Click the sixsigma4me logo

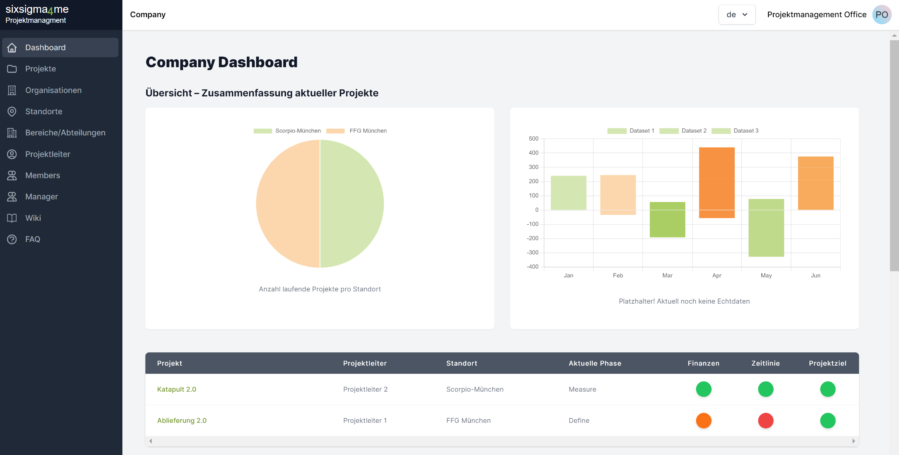(37, 14)
